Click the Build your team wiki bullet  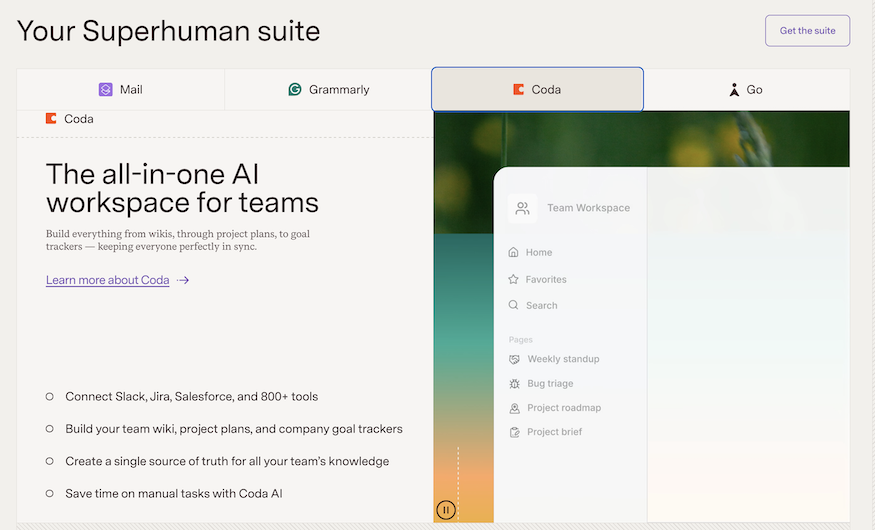[x=234, y=429]
